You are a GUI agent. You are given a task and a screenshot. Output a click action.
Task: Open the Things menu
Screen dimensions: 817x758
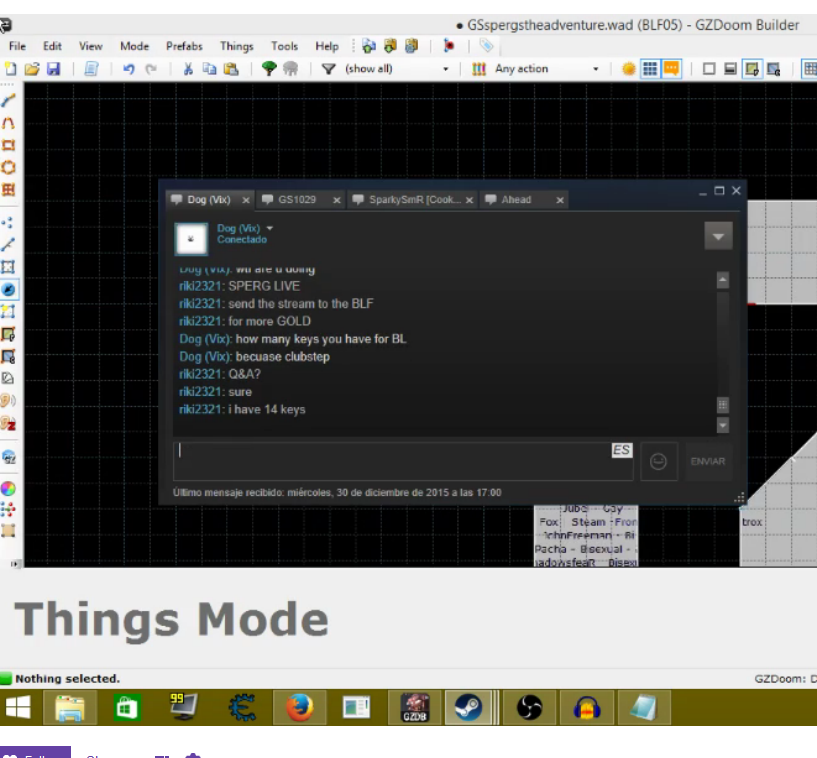click(x=237, y=46)
